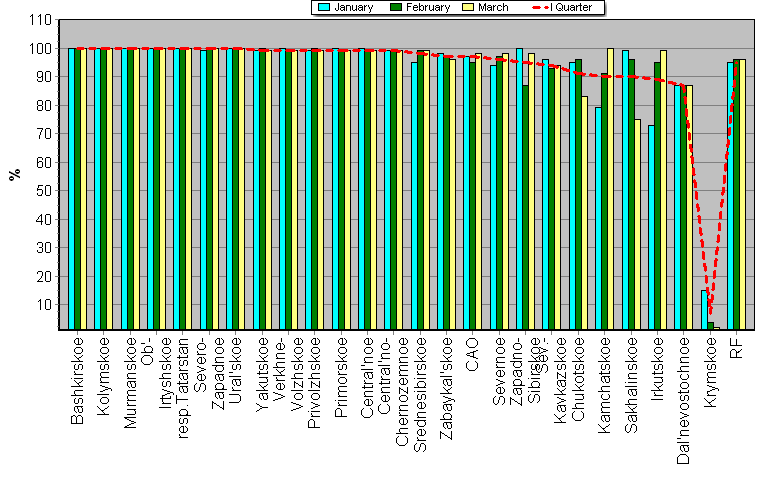Screen dimensions: 777x479
Task: Click the Privolzhskoe axis label
Action: (315, 383)
